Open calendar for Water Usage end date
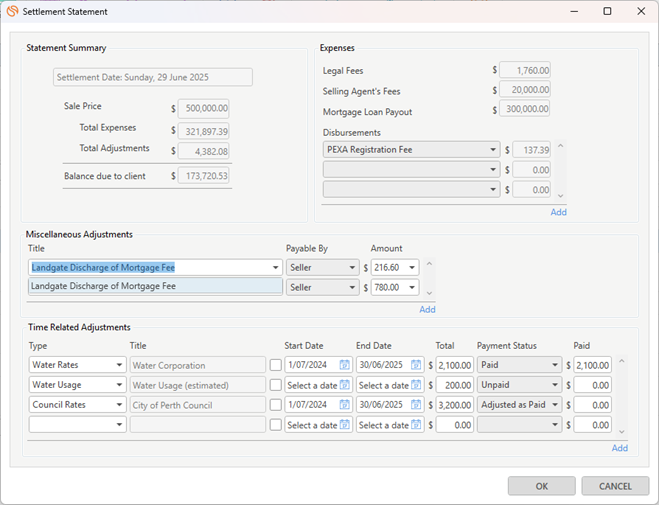659x505 pixels. pos(416,385)
